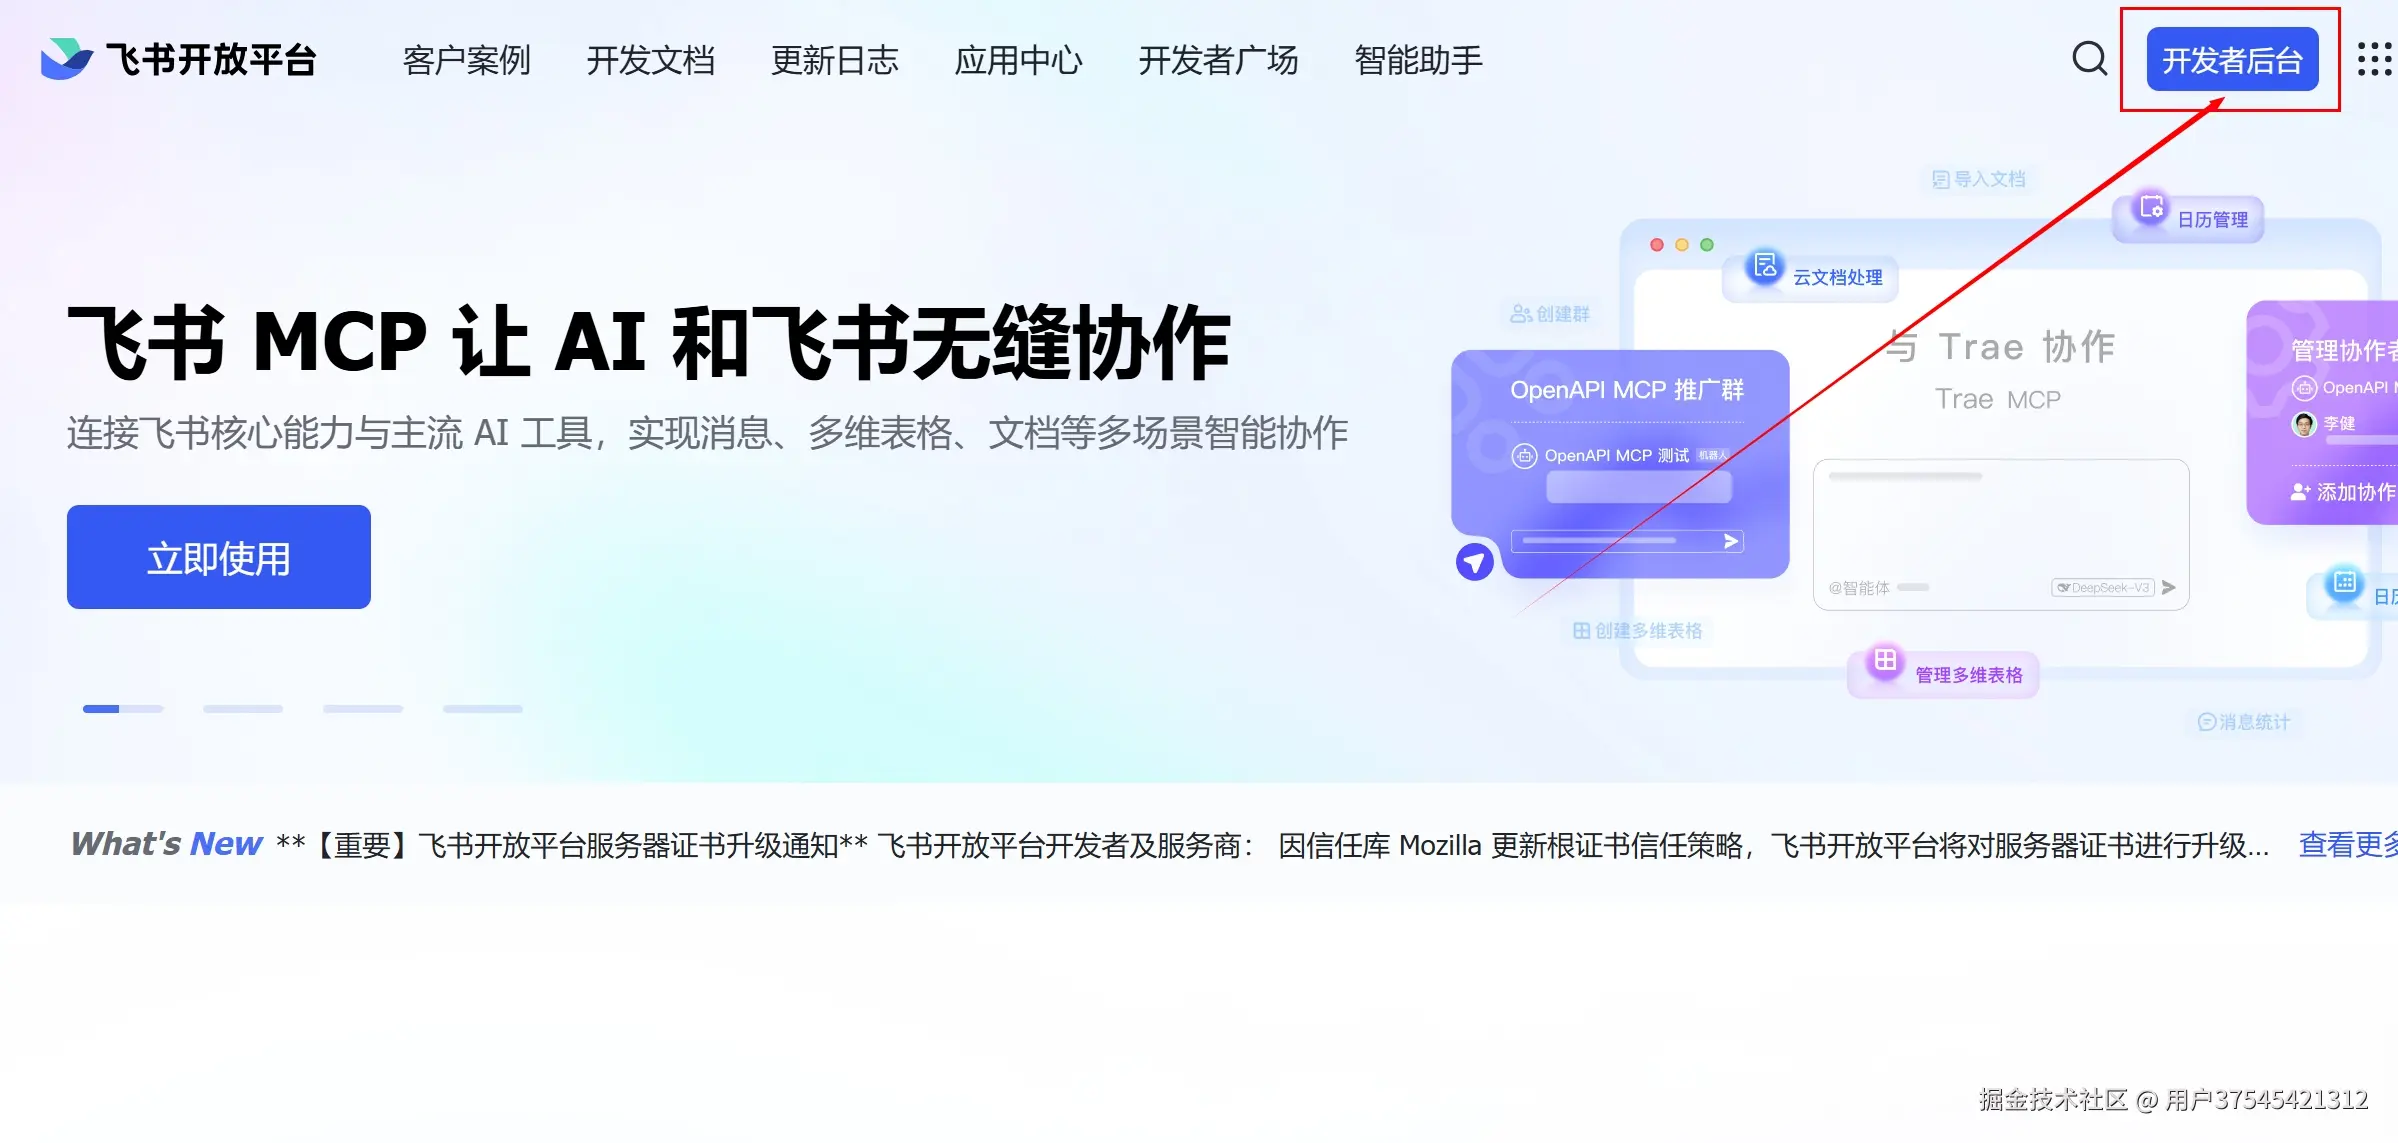The width and height of the screenshot is (2398, 1143).
Task: Switch to the fourth carousel indicator
Action: point(483,709)
